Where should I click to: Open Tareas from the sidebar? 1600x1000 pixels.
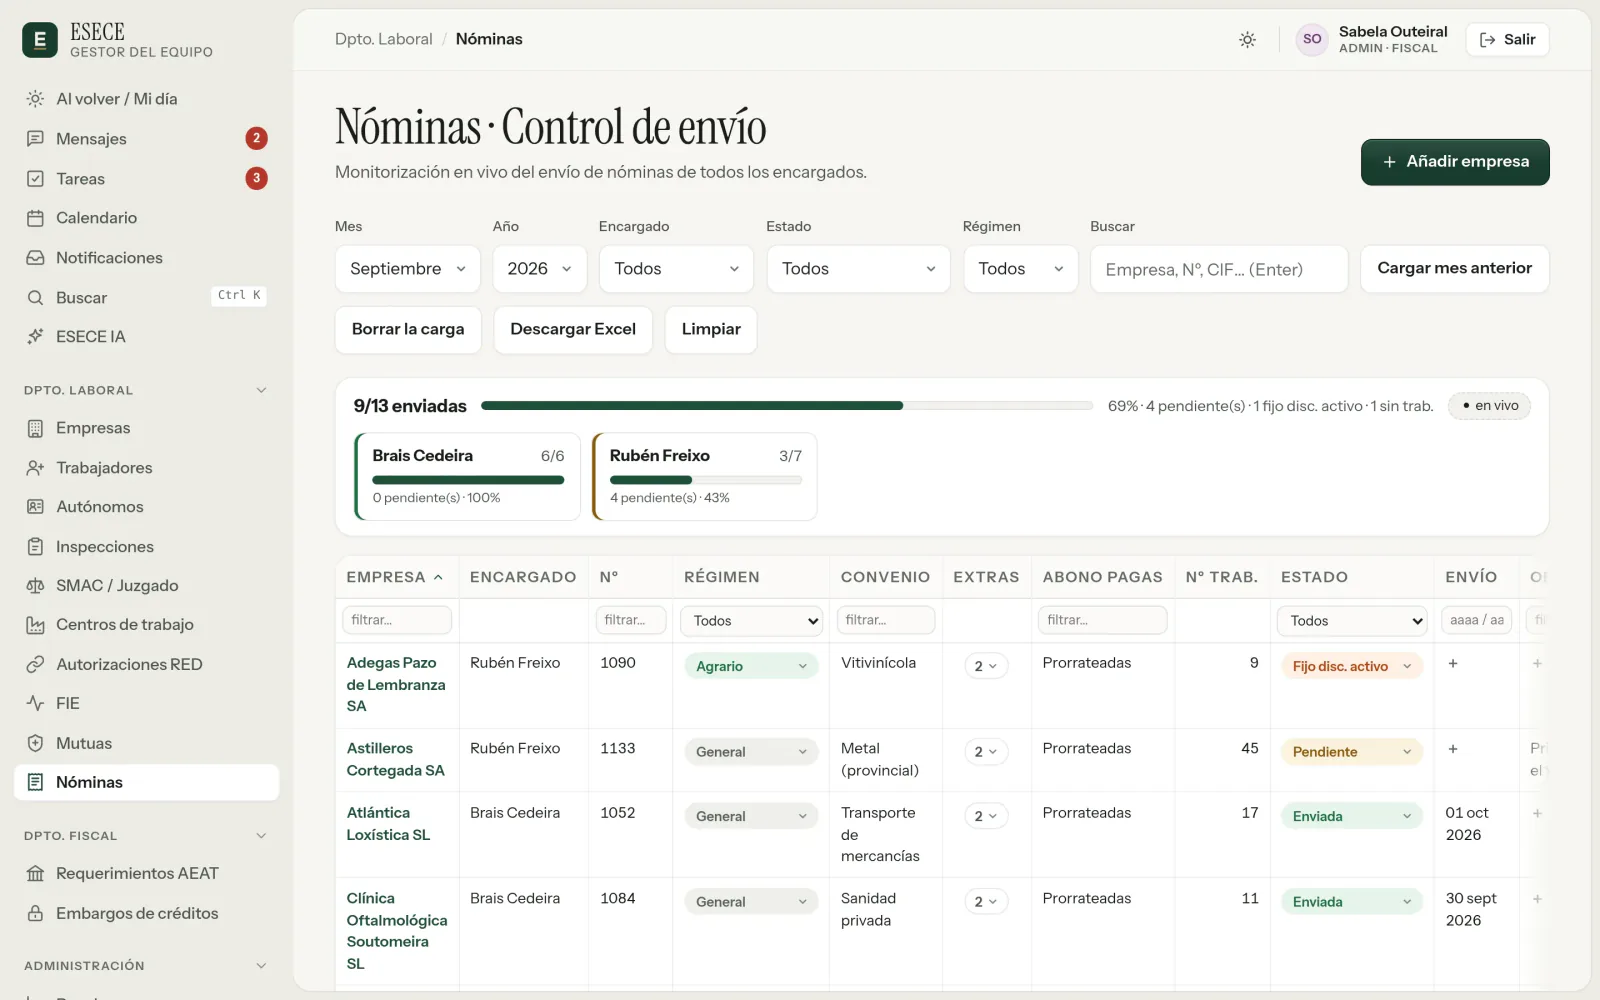[146, 178]
